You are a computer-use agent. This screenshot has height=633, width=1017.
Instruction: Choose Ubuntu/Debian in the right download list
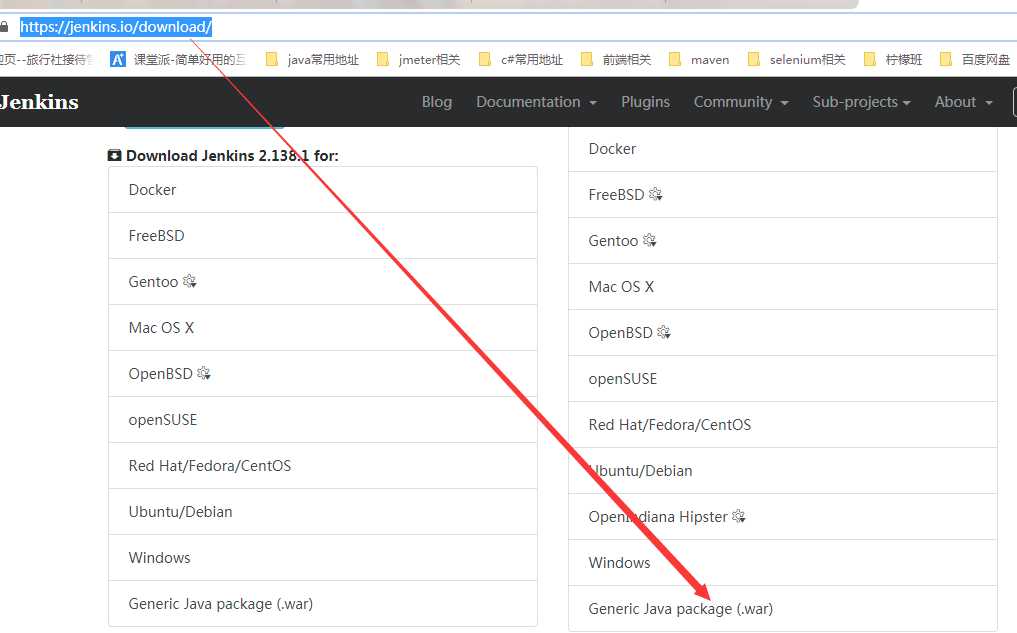tap(783, 471)
